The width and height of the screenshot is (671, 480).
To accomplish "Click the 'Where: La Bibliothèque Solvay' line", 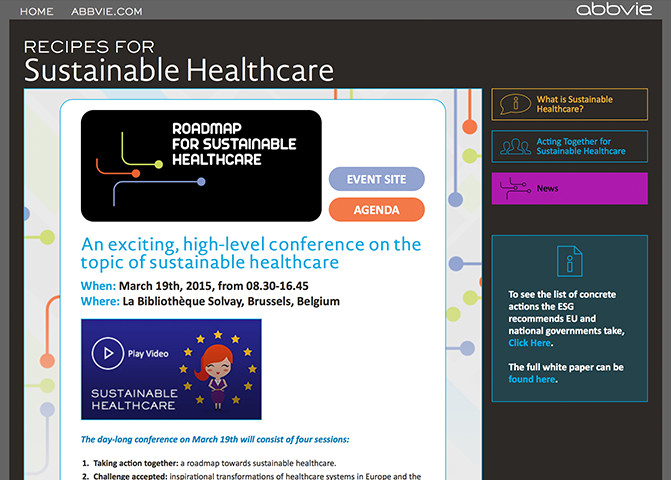I will (210, 301).
